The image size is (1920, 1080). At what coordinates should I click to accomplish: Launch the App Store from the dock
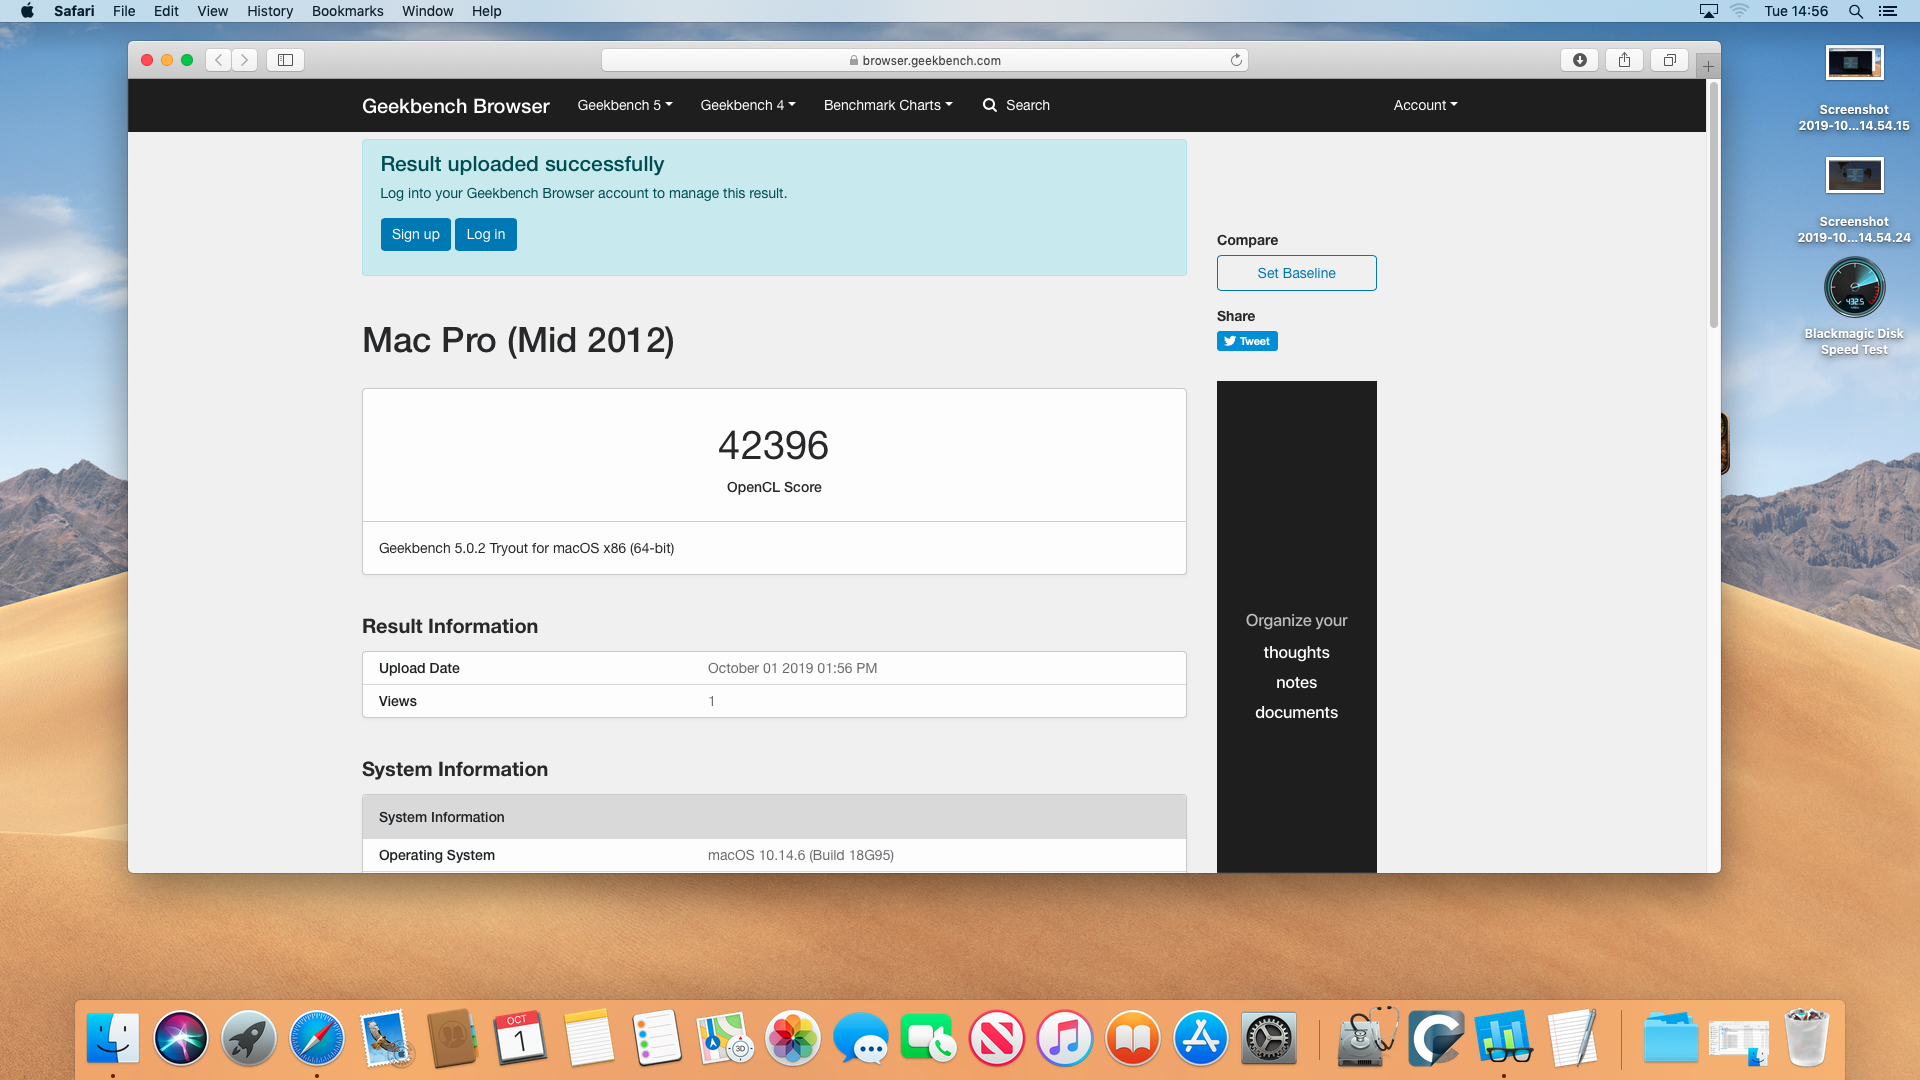coord(1200,1038)
